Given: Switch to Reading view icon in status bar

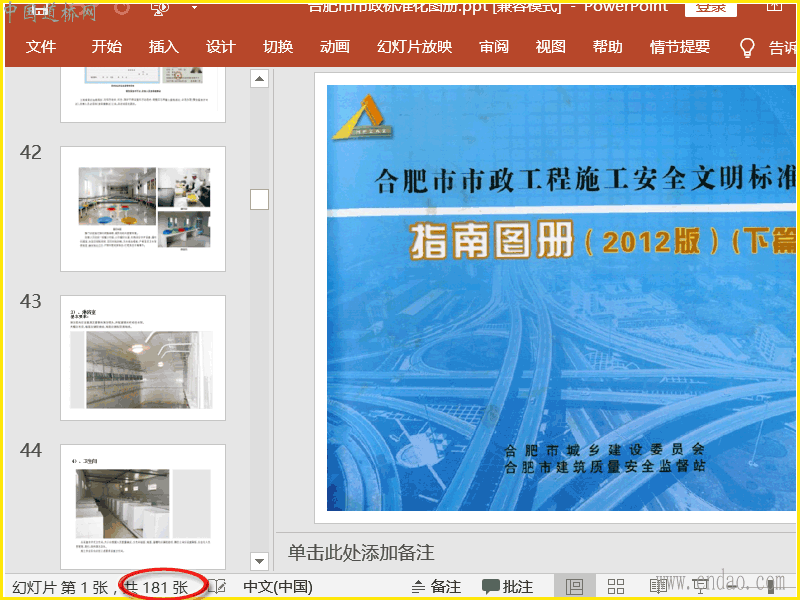Looking at the screenshot, I should coord(658,587).
